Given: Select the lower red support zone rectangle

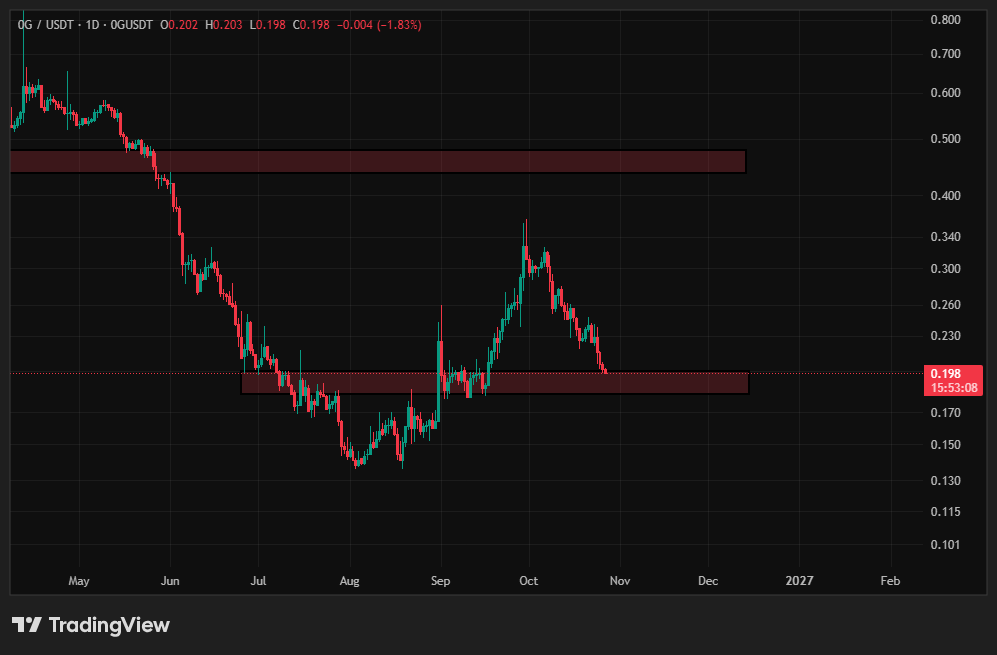Looking at the screenshot, I should [x=495, y=383].
